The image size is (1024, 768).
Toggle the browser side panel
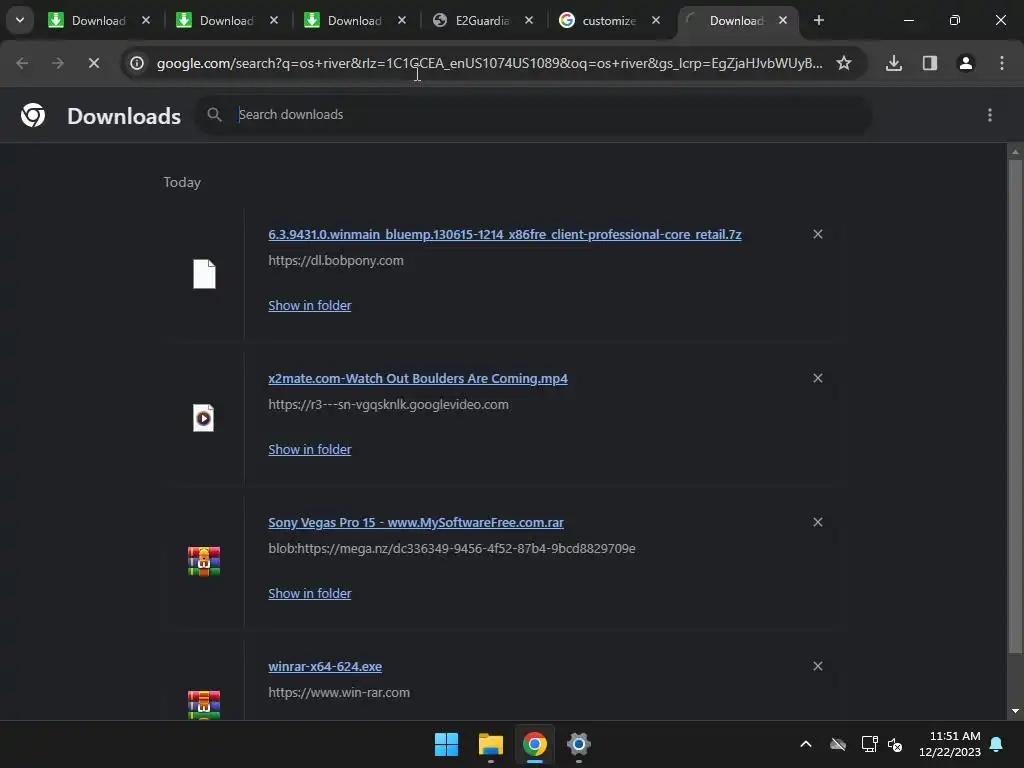pyautogui.click(x=930, y=63)
